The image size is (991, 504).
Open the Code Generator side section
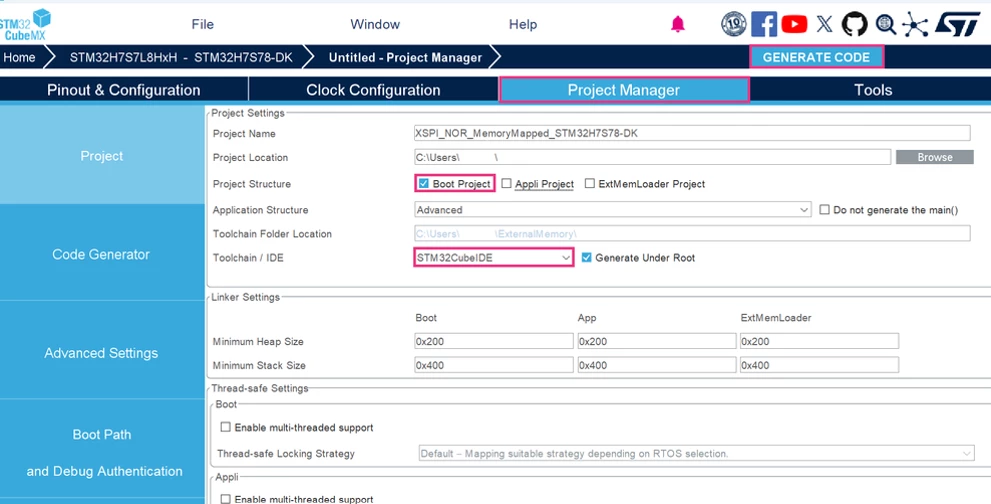coord(102,254)
